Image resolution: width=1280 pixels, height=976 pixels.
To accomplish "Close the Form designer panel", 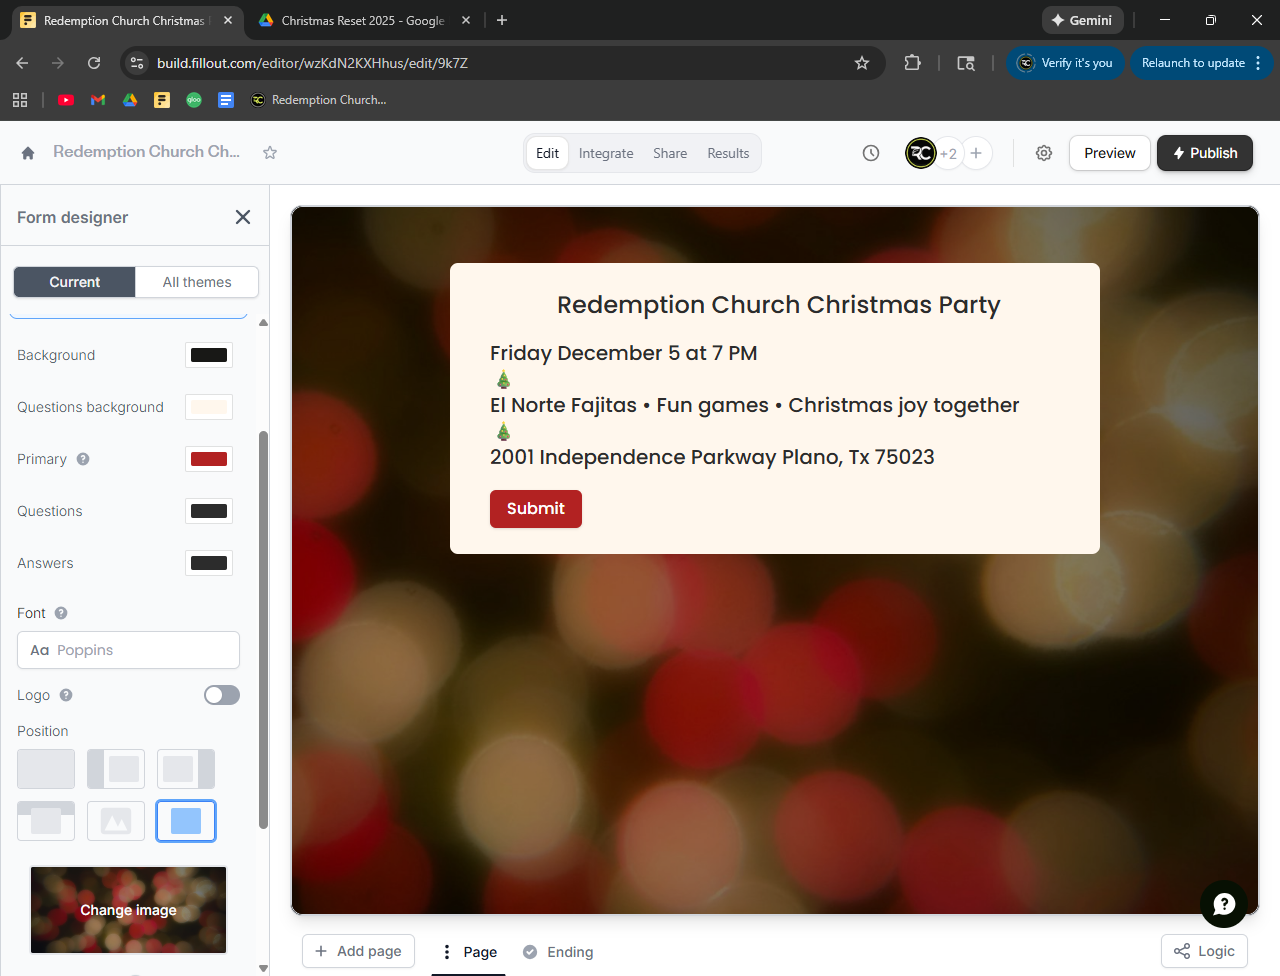I will pyautogui.click(x=242, y=217).
